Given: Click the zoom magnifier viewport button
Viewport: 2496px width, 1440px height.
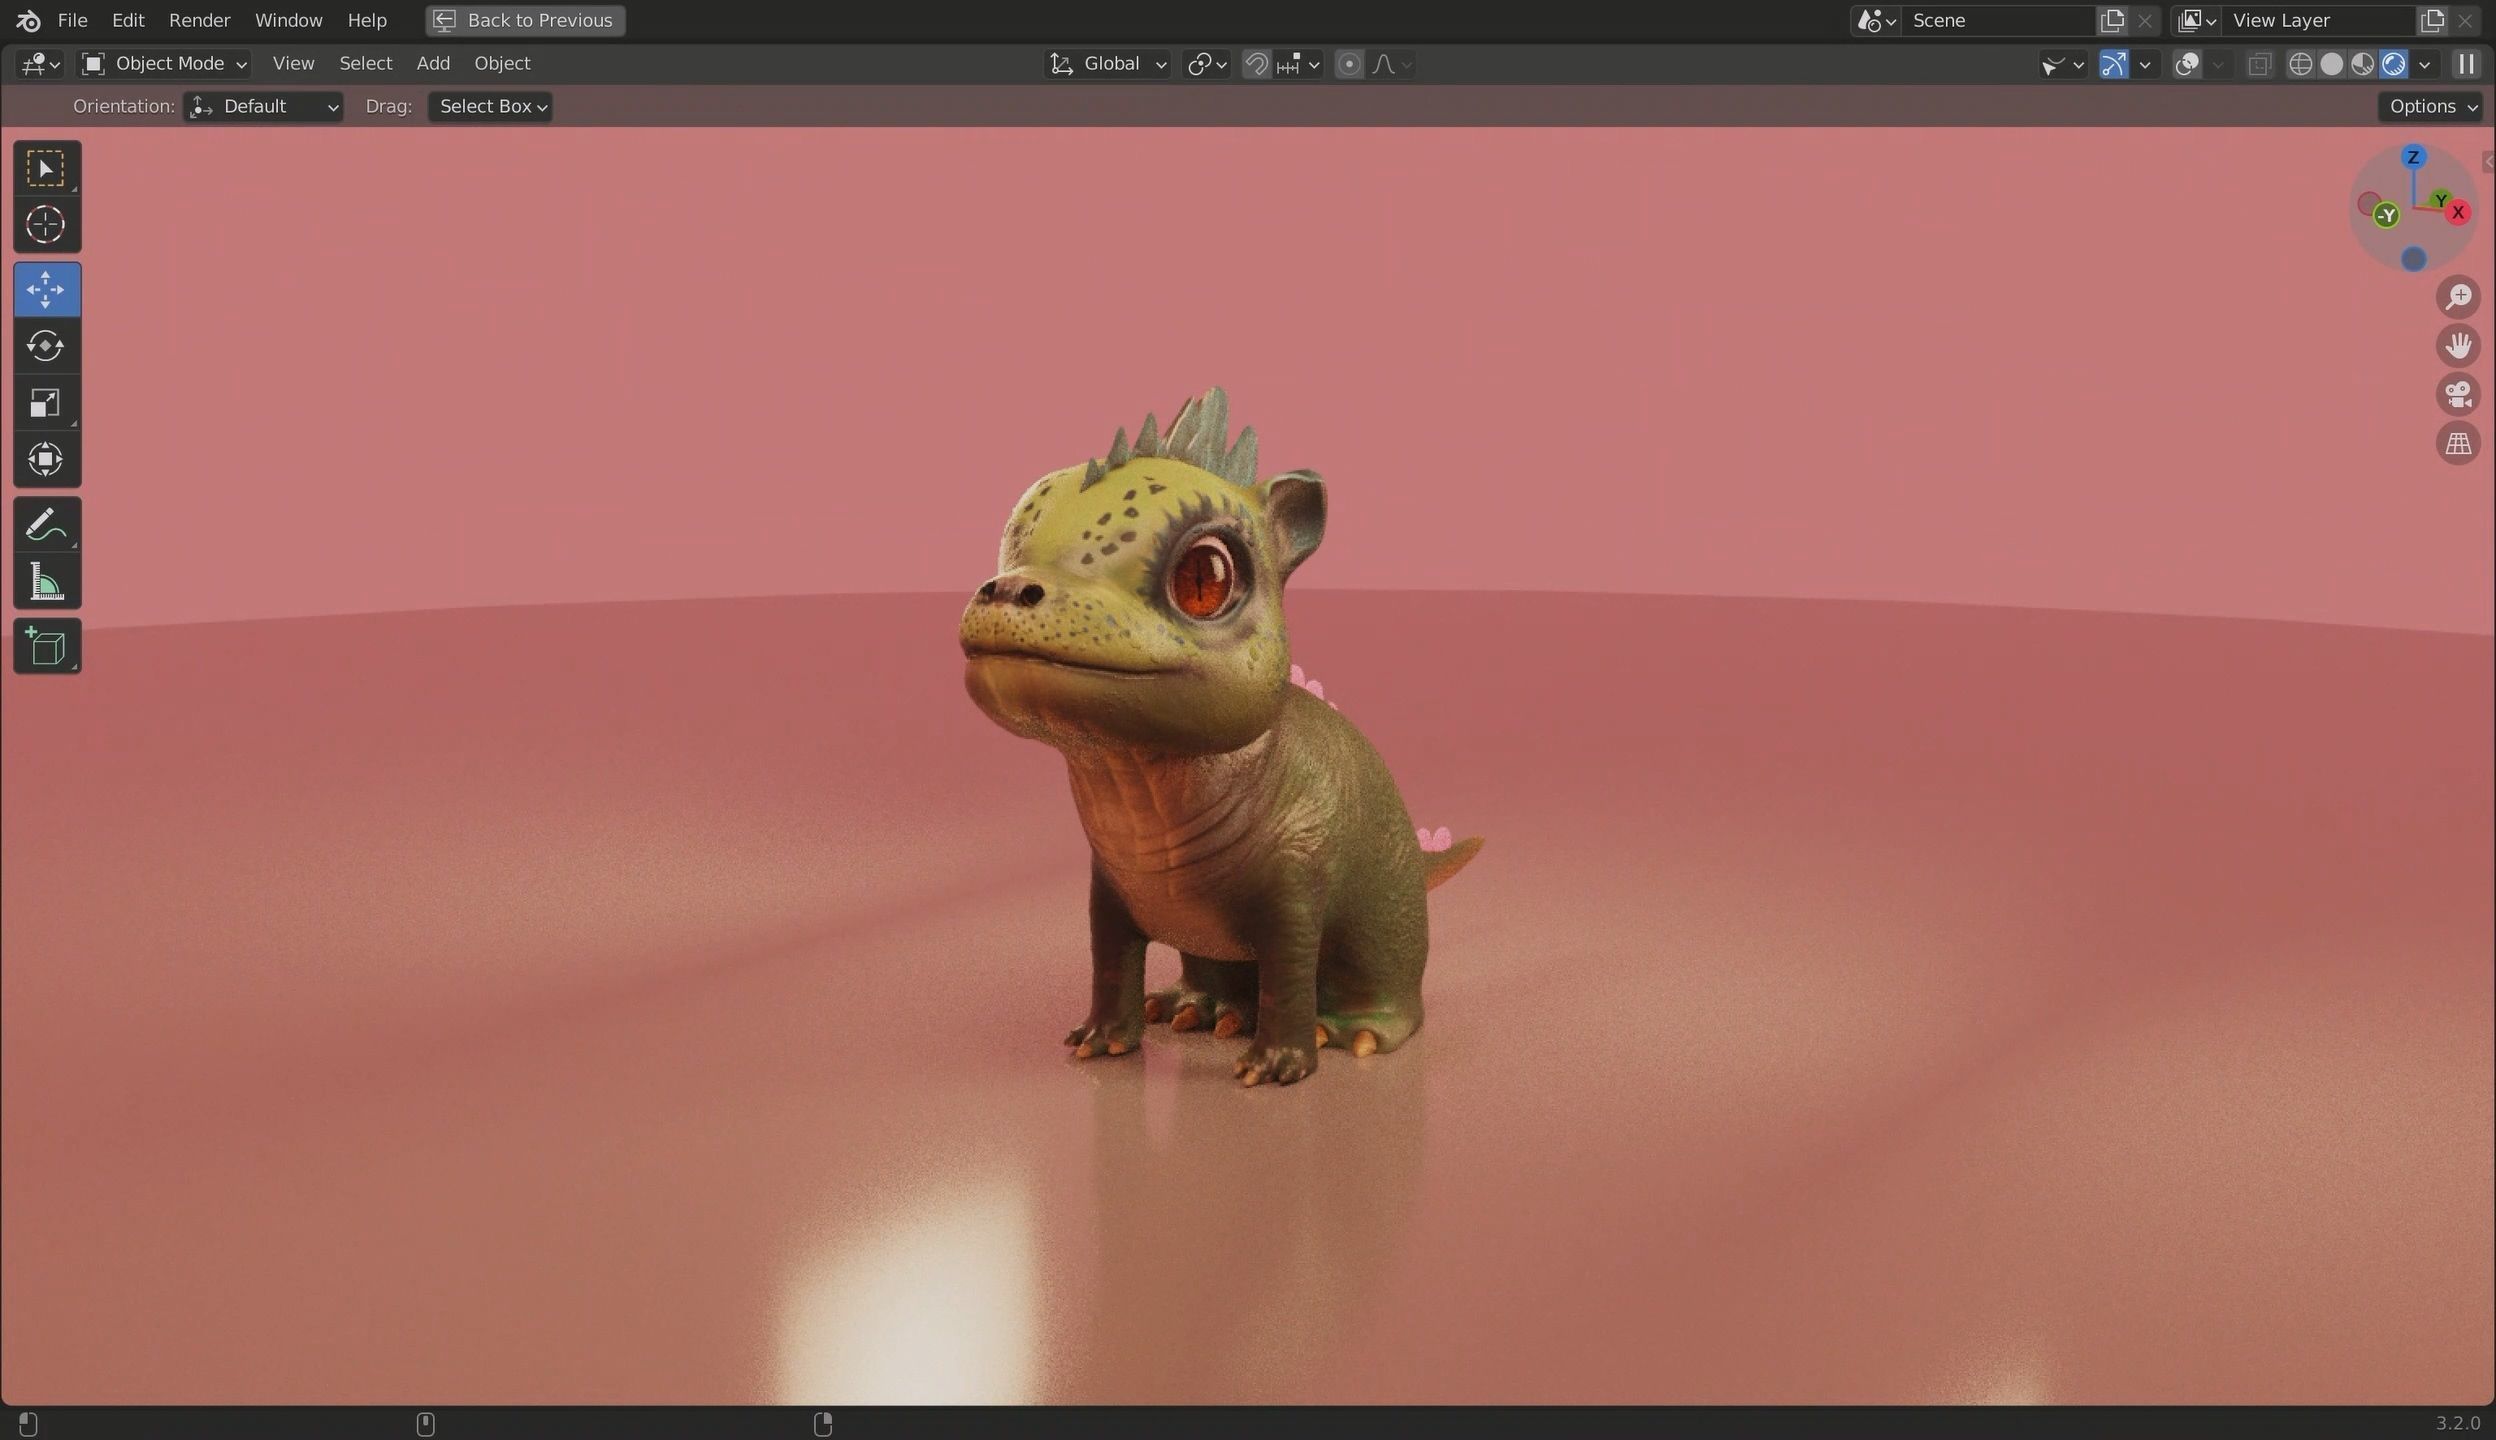Looking at the screenshot, I should point(2458,297).
